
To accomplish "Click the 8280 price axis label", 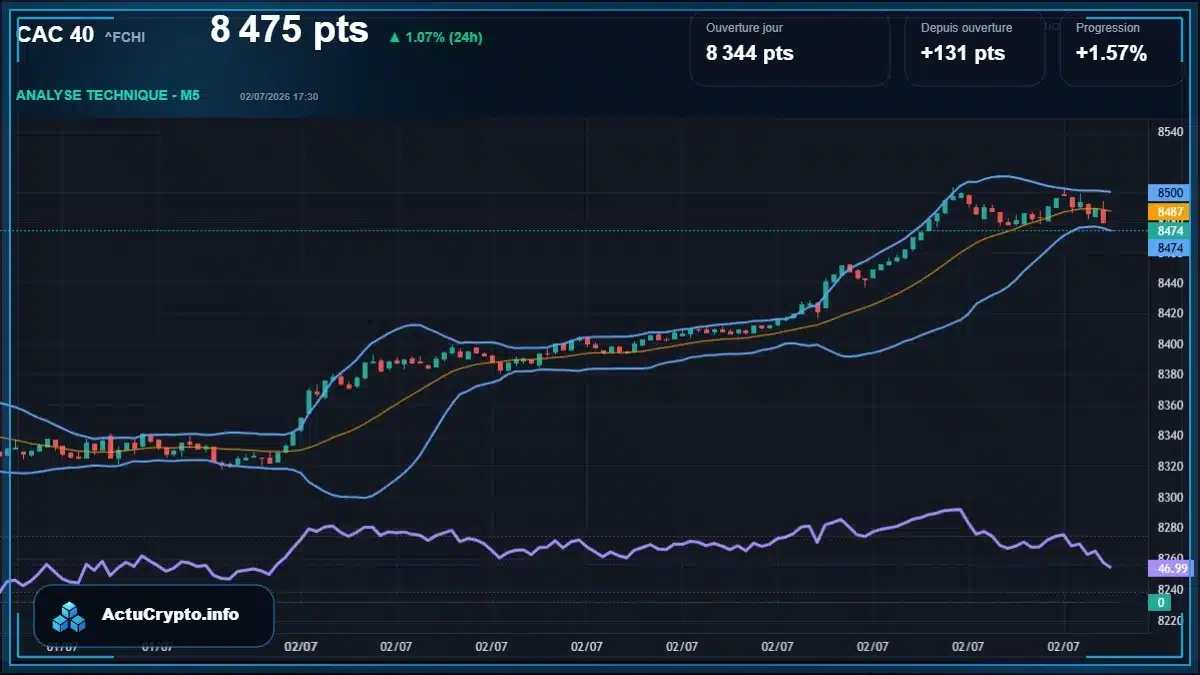I will click(x=1170, y=527).
